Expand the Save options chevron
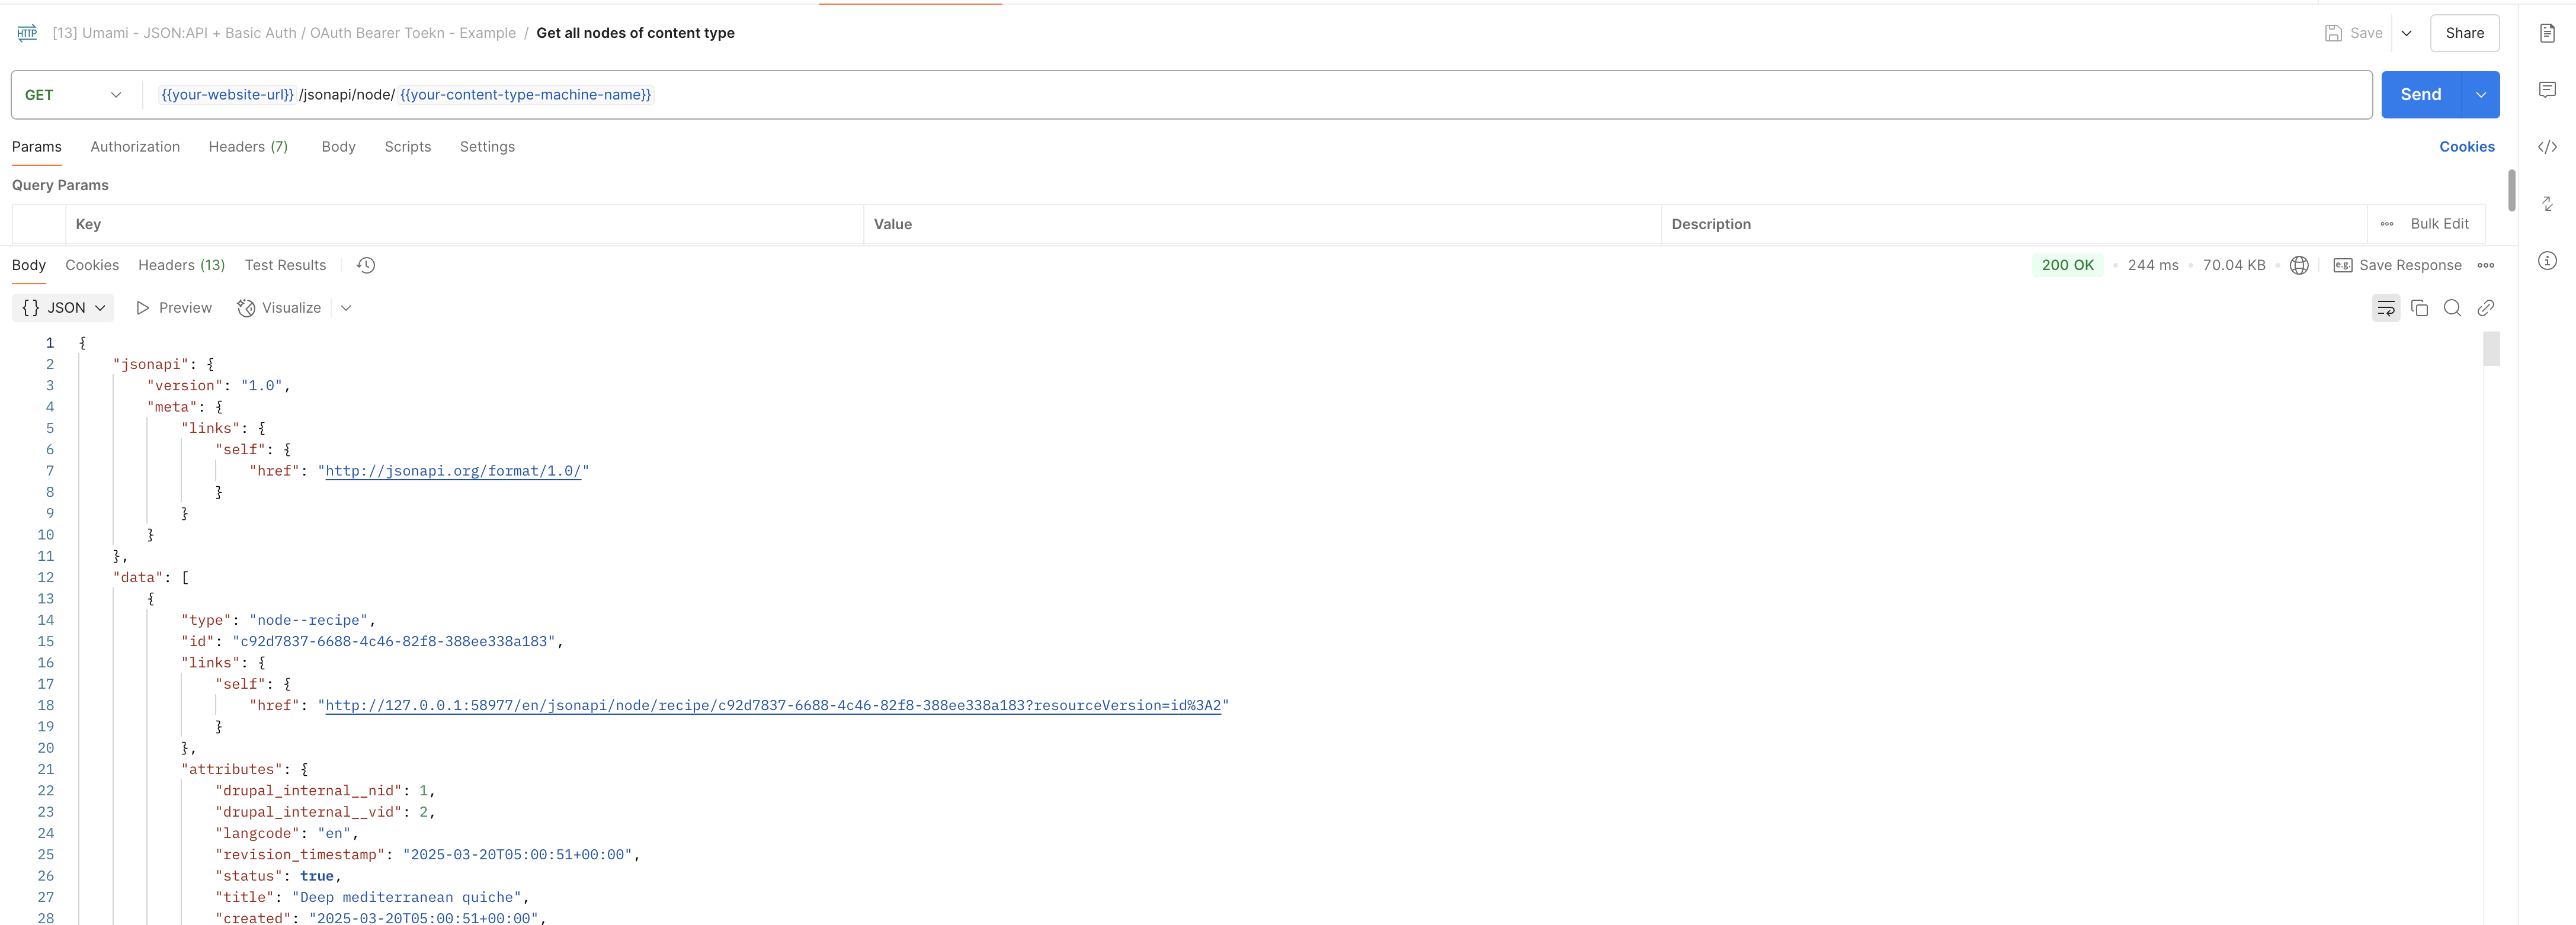The width and height of the screenshot is (2576, 925). tap(2406, 33)
